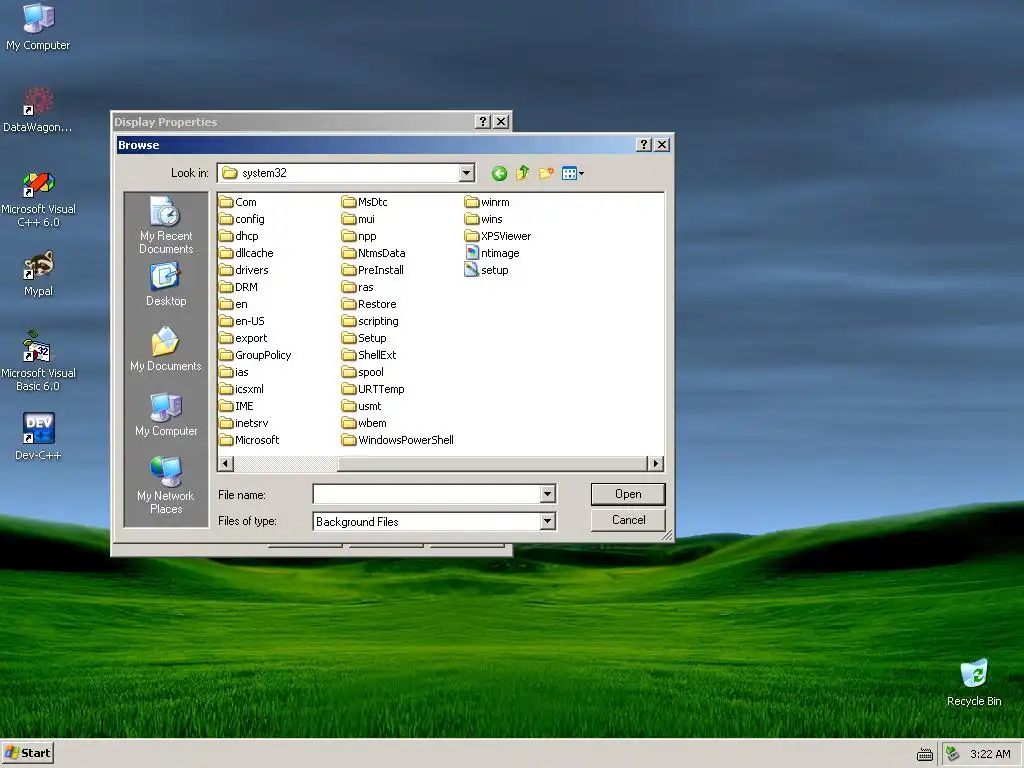Select the dllcache folder
This screenshot has height=768, width=1024.
(246, 253)
